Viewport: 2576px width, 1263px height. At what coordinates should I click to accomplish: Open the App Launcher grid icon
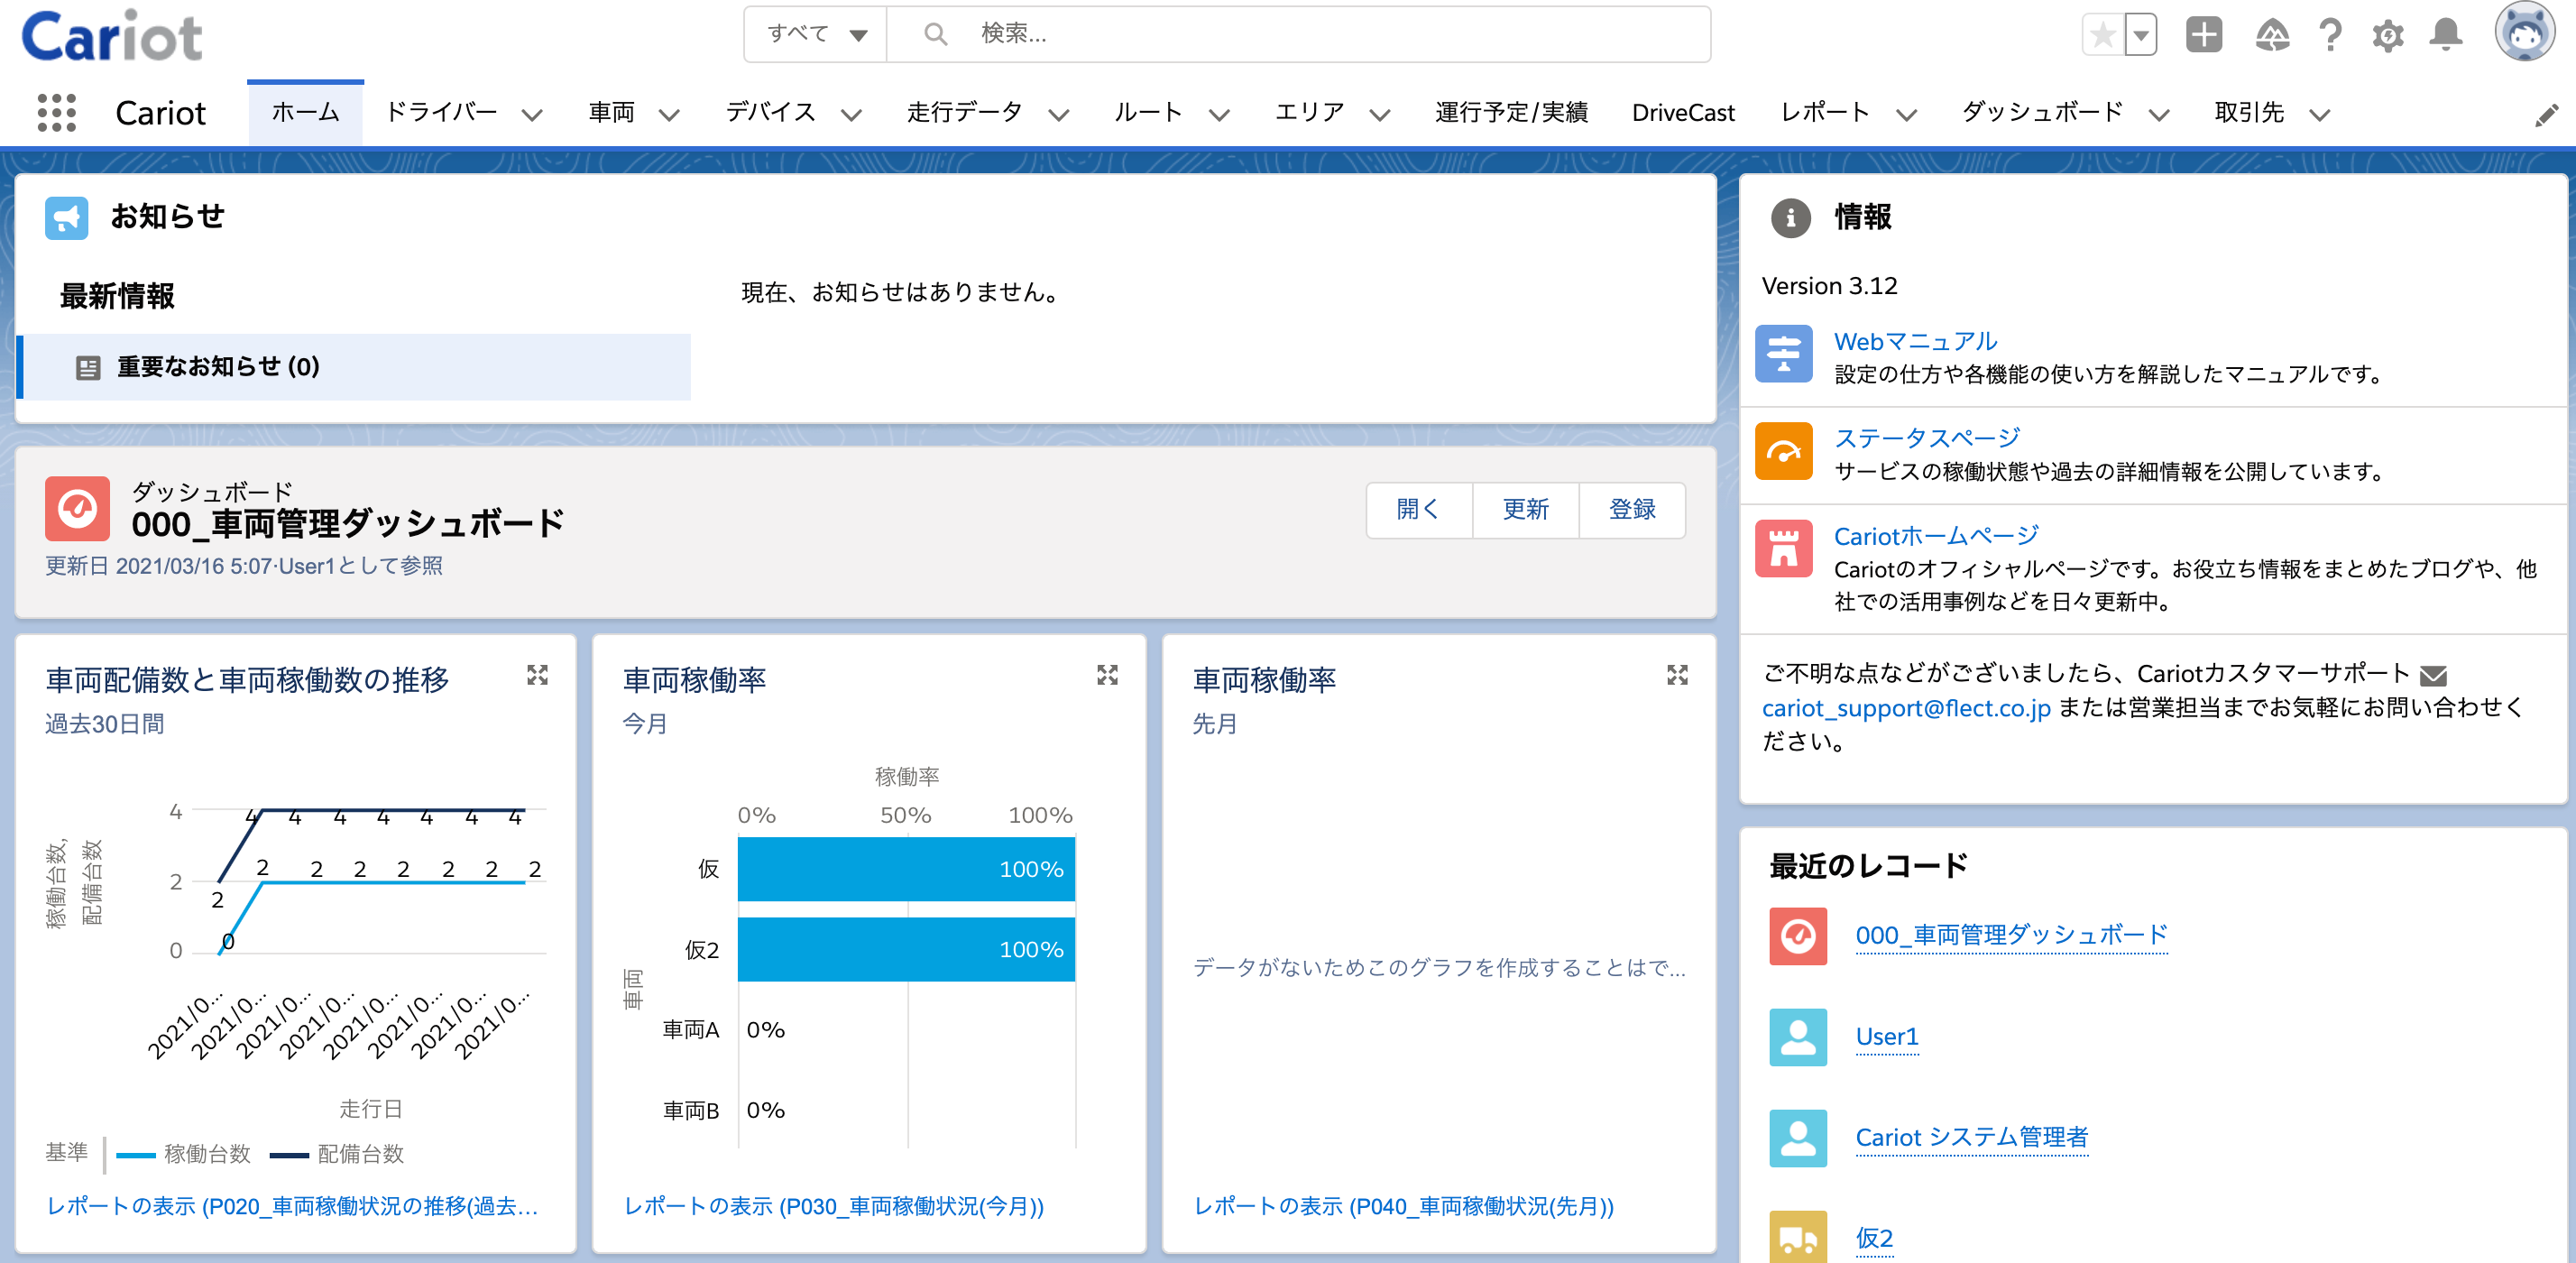(x=57, y=113)
